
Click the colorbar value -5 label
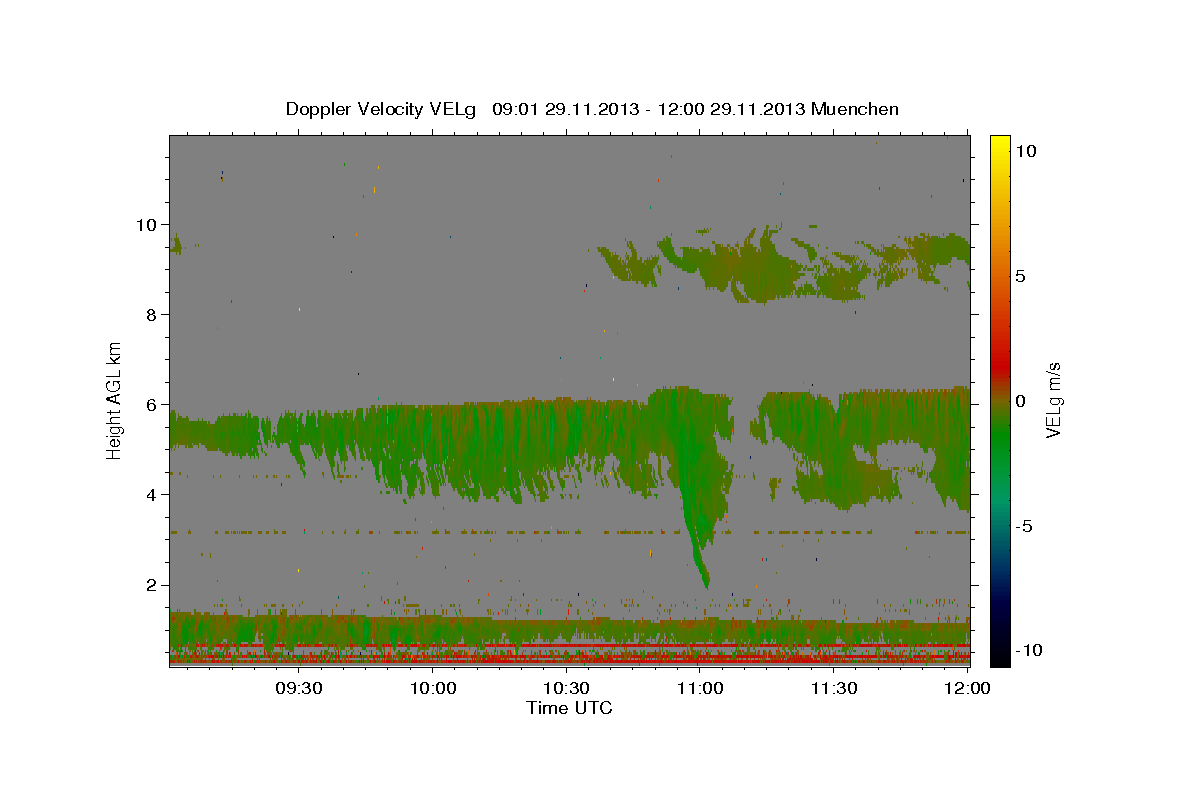[1023, 526]
